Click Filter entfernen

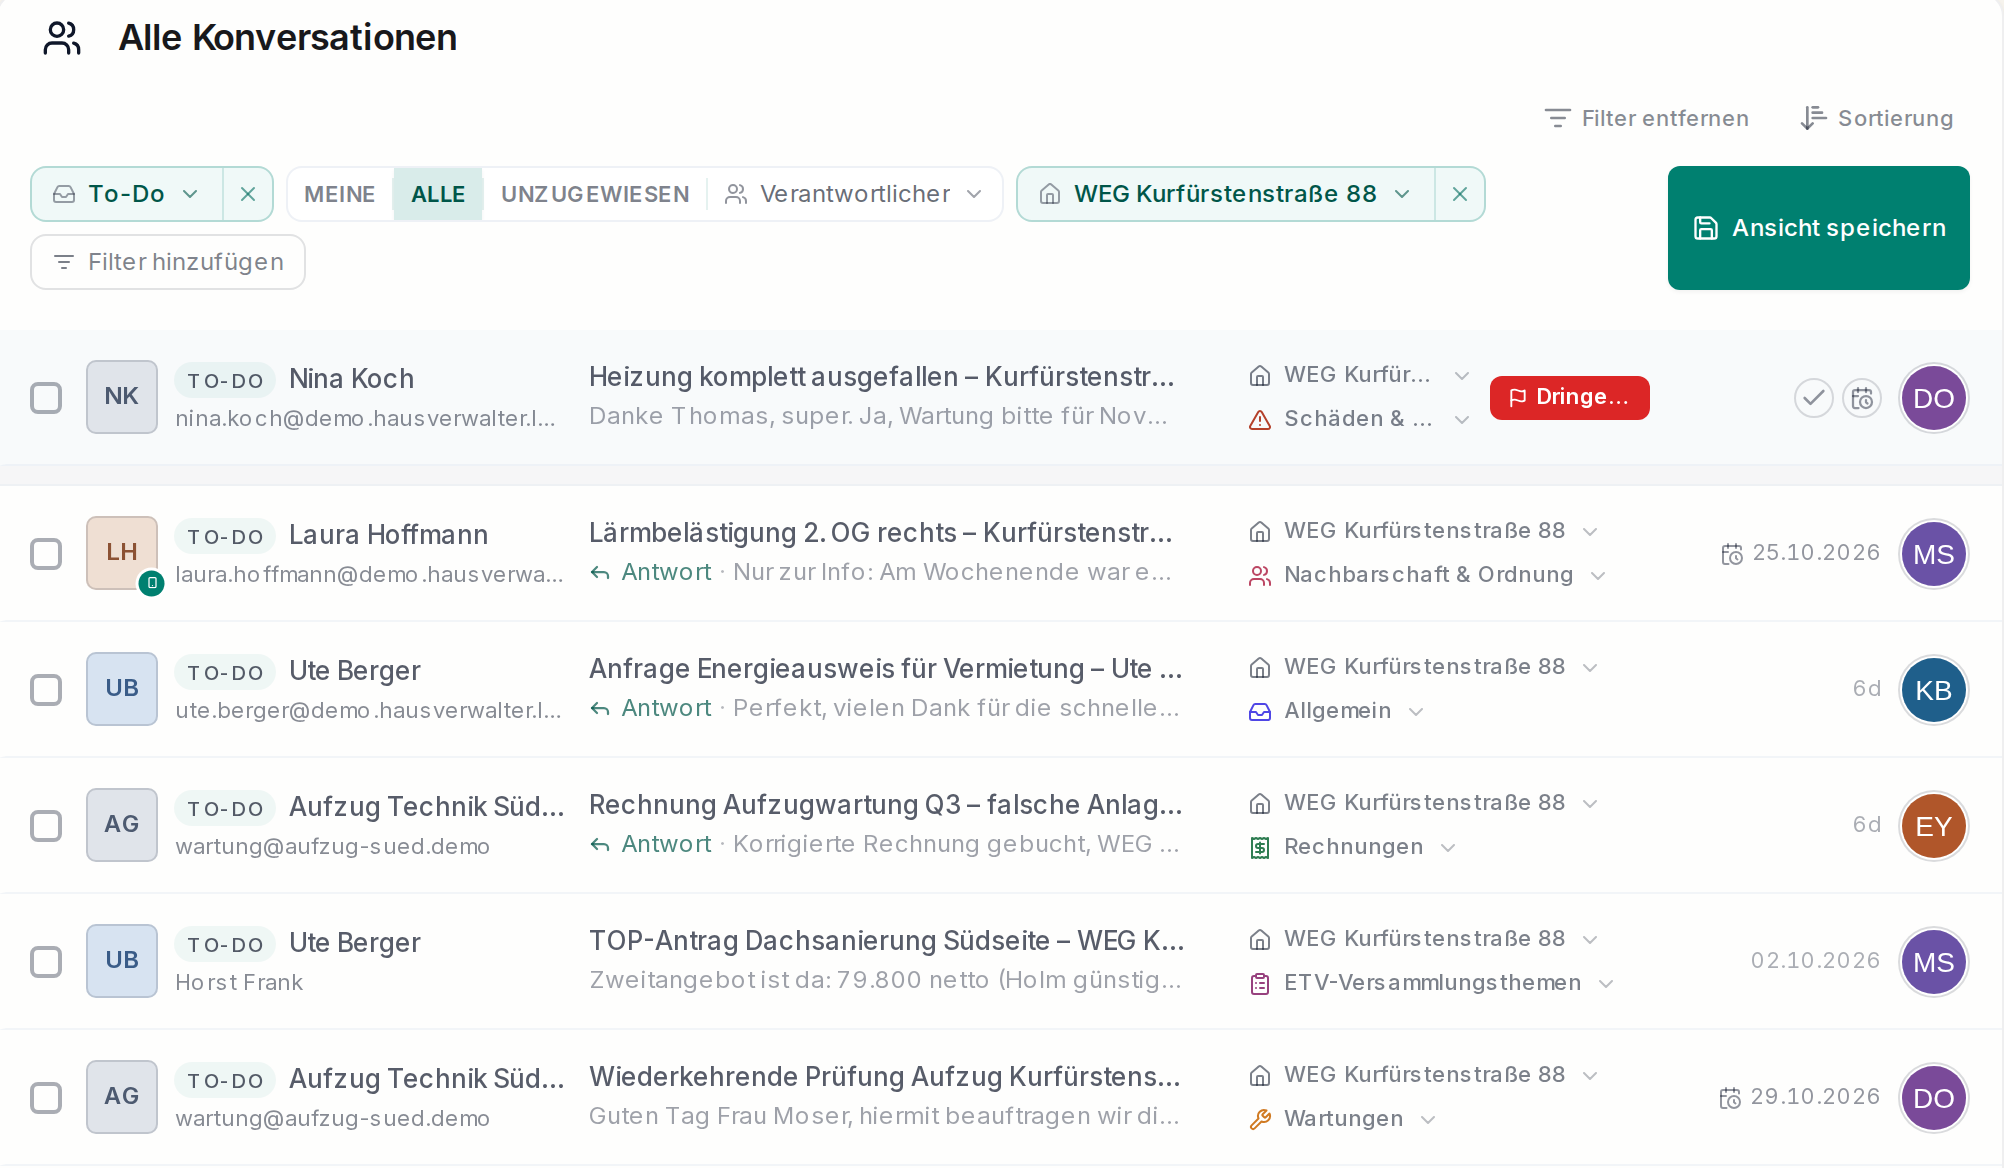(1646, 118)
